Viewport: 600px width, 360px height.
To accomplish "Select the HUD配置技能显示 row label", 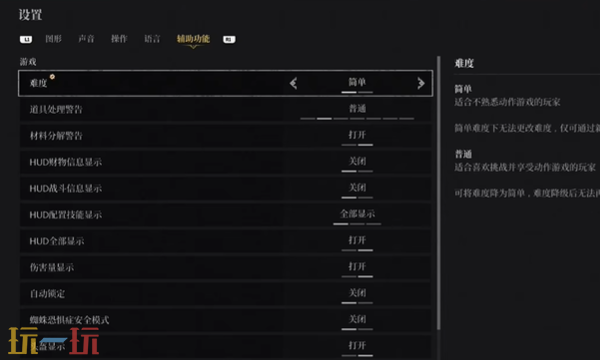I will click(x=66, y=215).
